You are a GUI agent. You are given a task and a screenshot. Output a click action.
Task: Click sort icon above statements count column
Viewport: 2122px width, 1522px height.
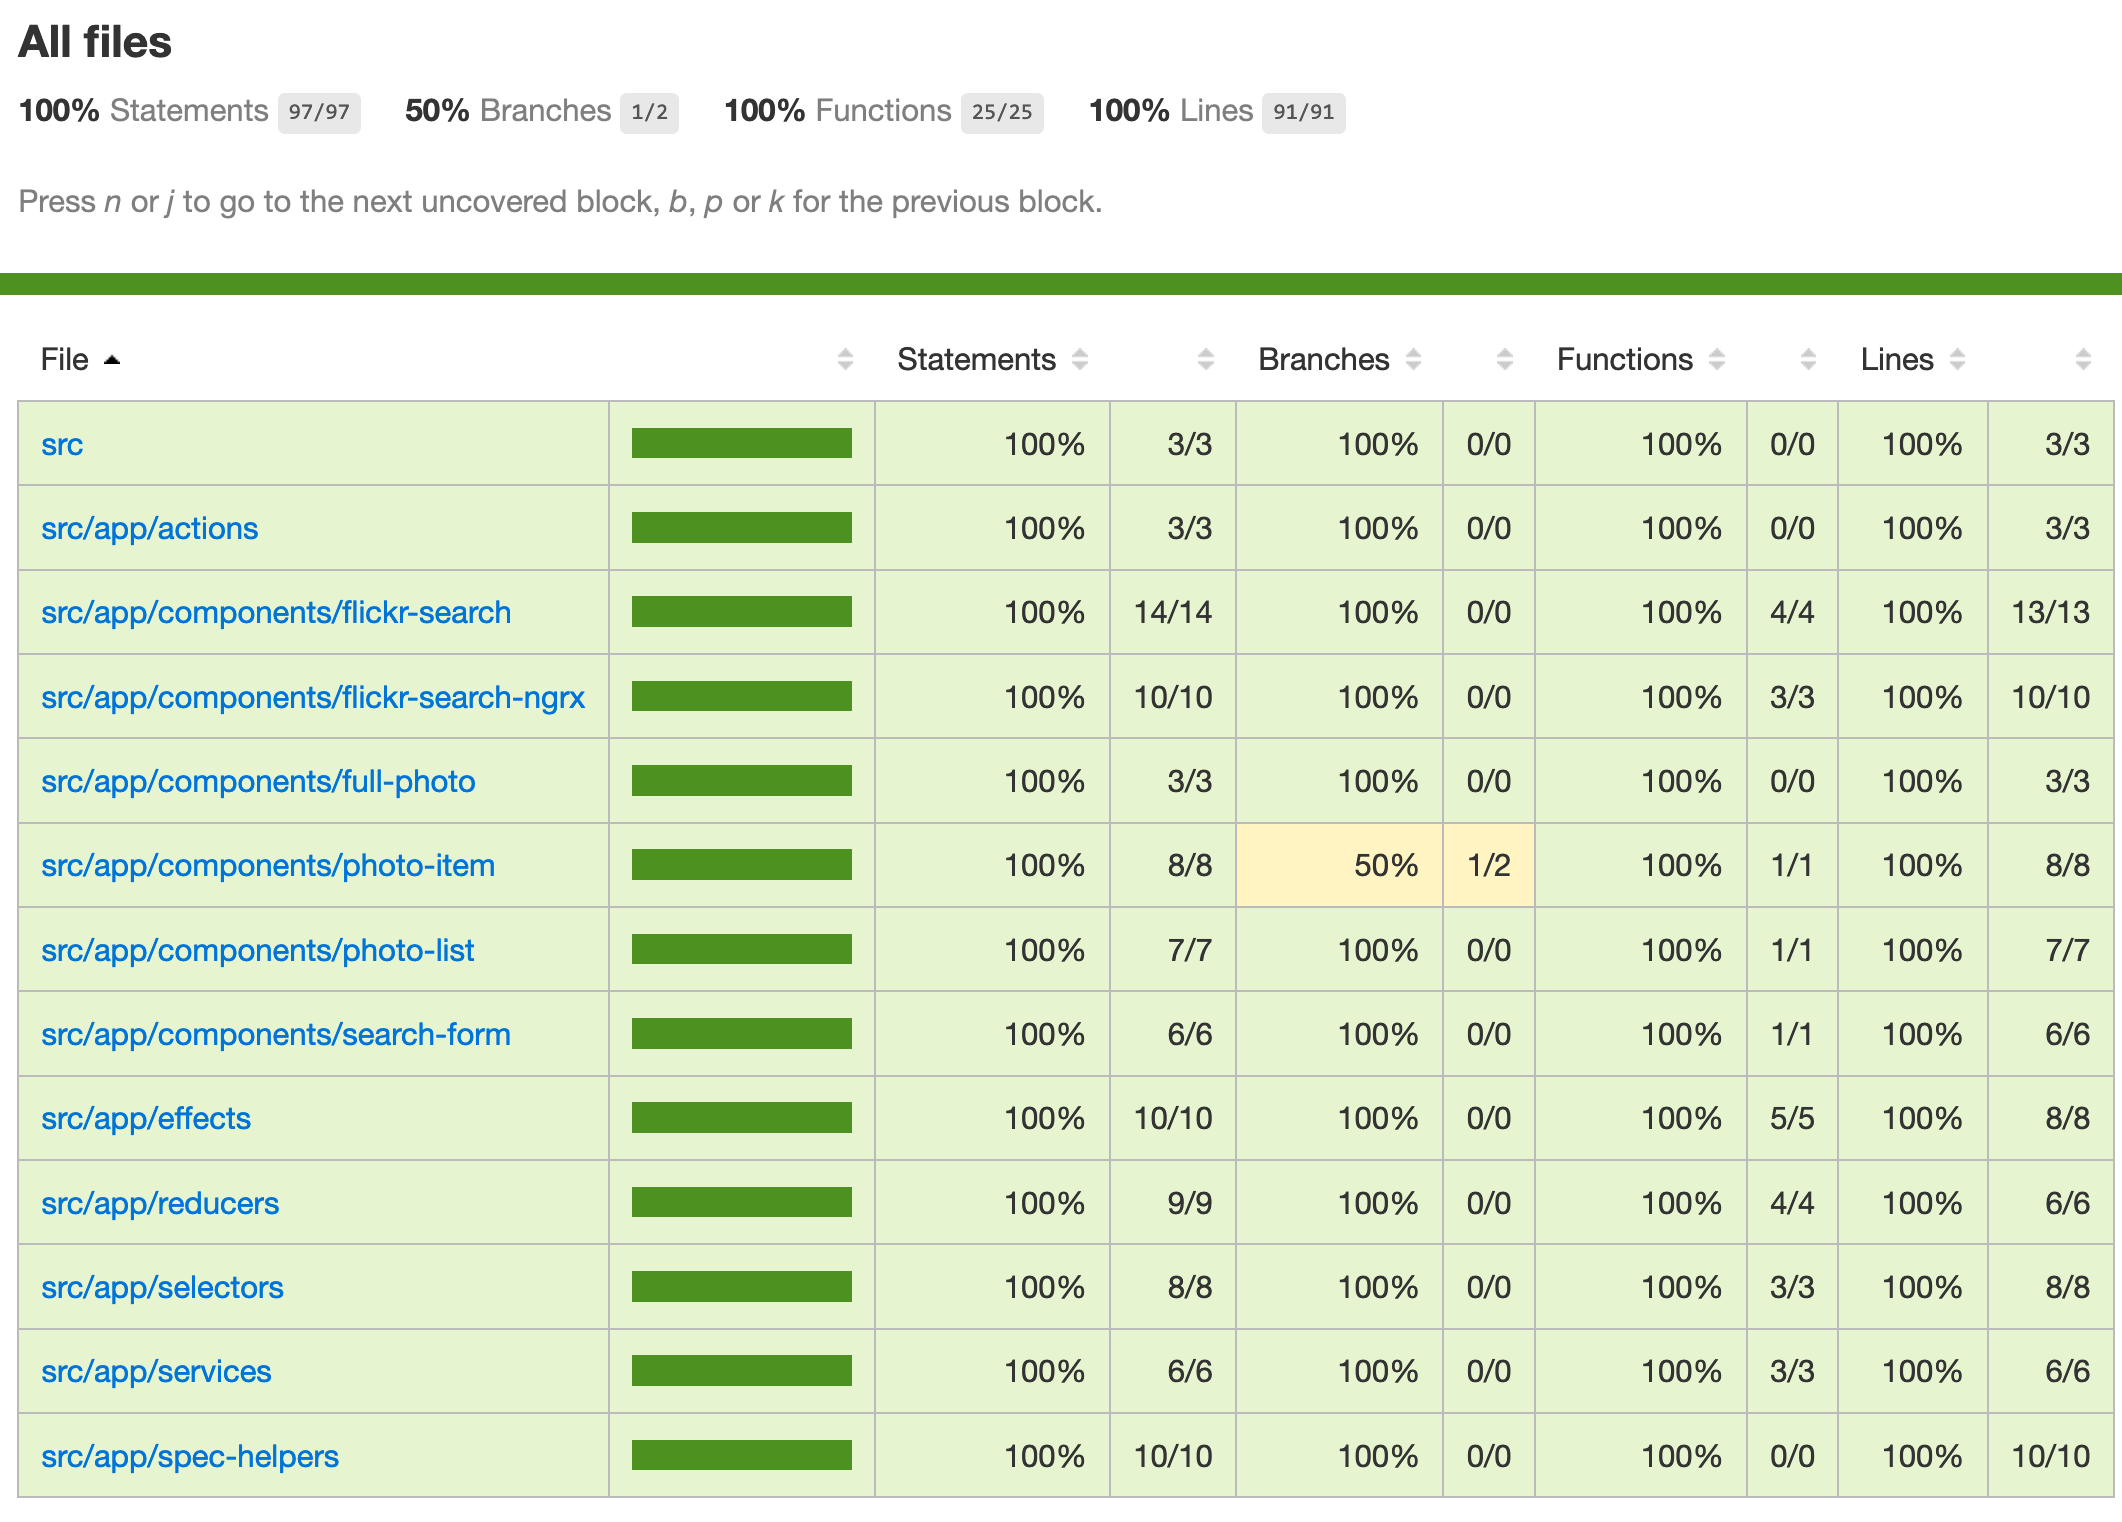pos(1205,360)
